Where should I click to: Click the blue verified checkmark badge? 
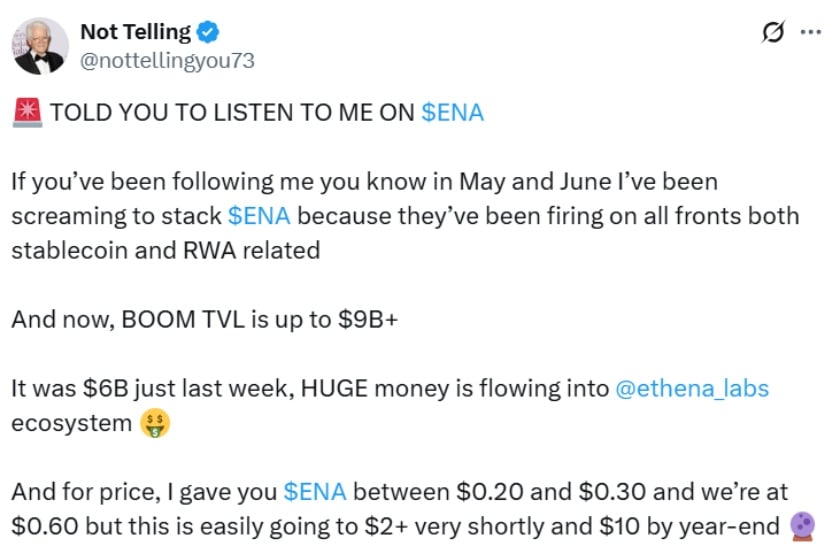(x=208, y=32)
